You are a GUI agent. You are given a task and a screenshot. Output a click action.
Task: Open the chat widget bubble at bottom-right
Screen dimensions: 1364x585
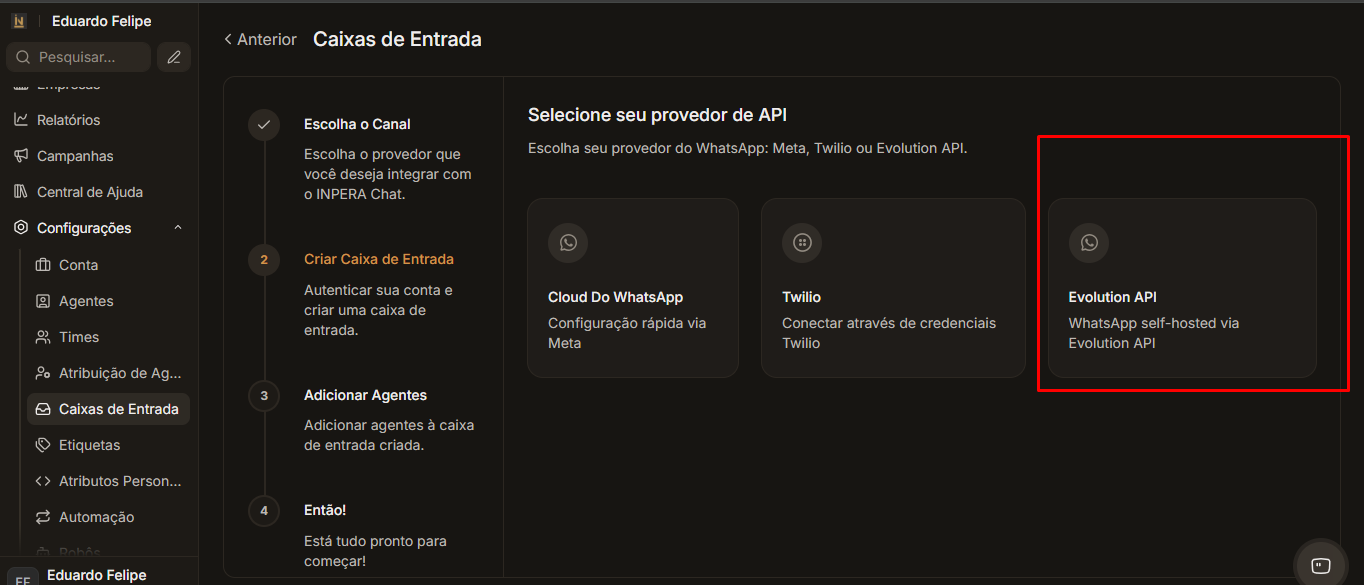1321,565
